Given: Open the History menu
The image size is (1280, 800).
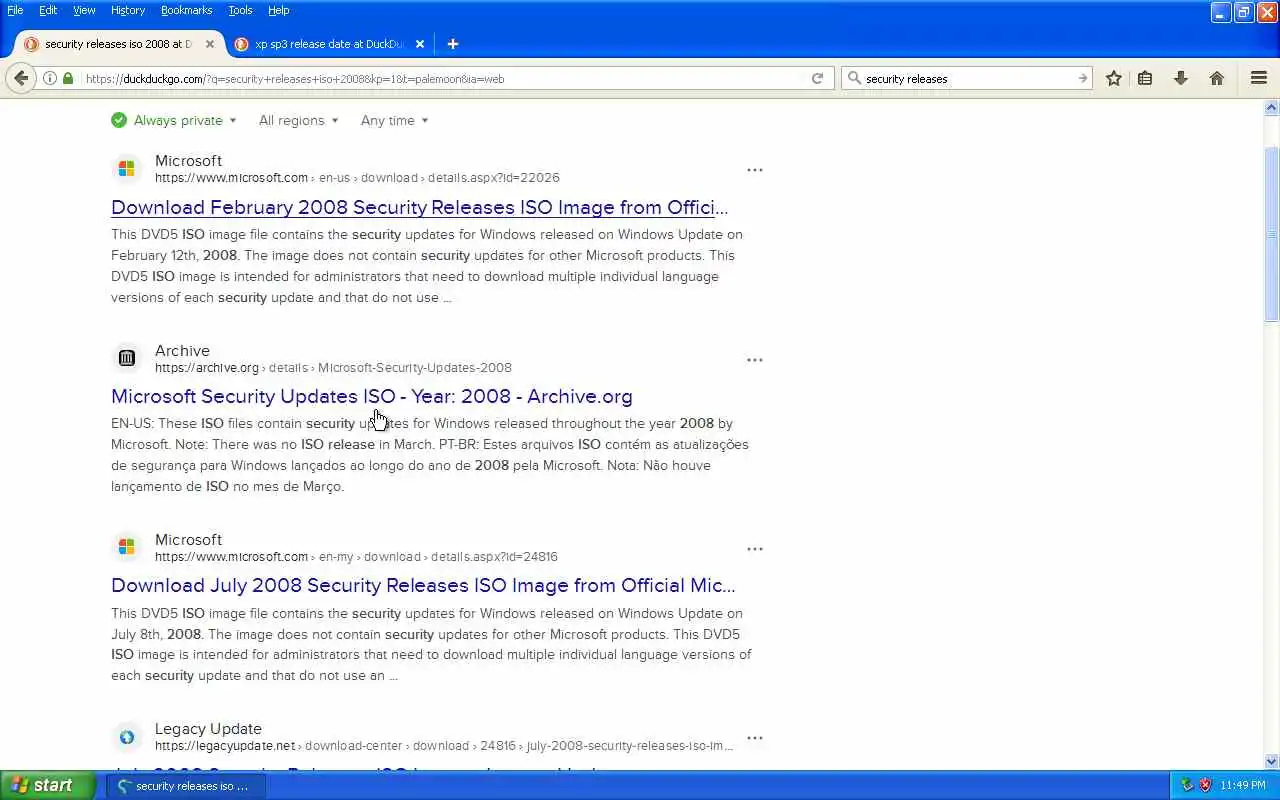Looking at the screenshot, I should tap(128, 10).
